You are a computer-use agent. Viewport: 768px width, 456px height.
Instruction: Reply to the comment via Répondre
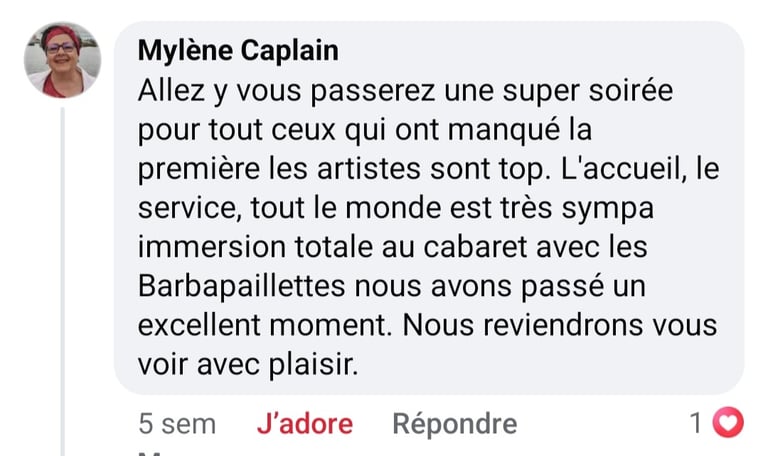pyautogui.click(x=455, y=424)
